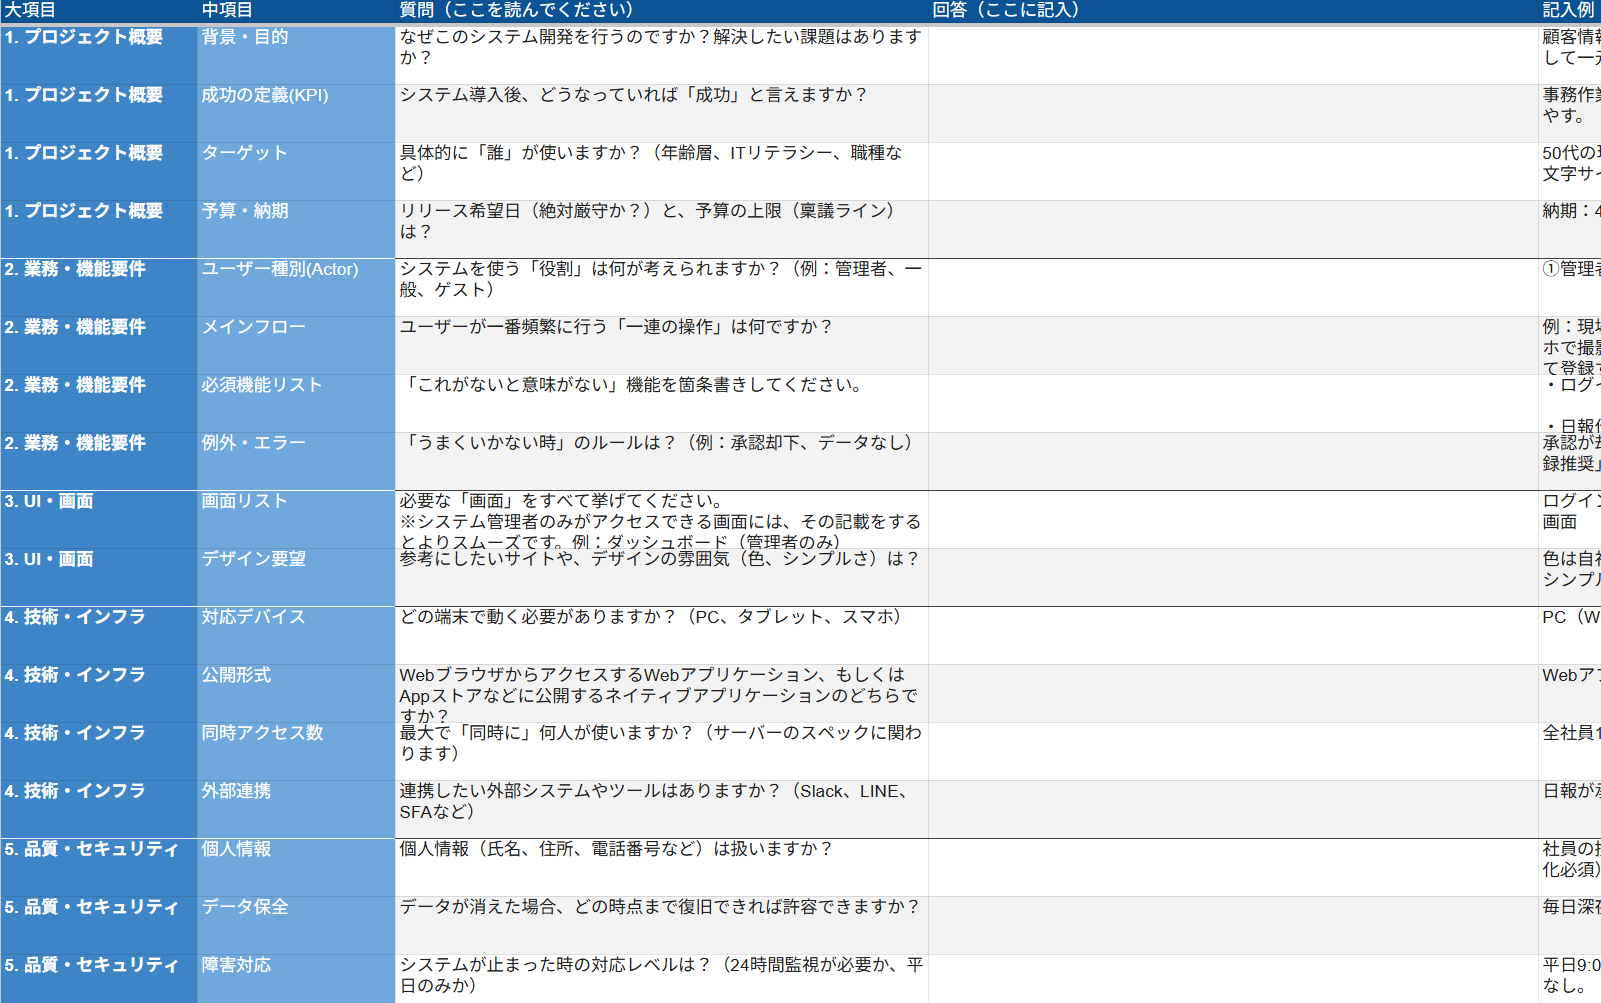This screenshot has height=1003, width=1601.
Task: Select the answer cell in 予算・納期 row
Action: click(x=1232, y=230)
